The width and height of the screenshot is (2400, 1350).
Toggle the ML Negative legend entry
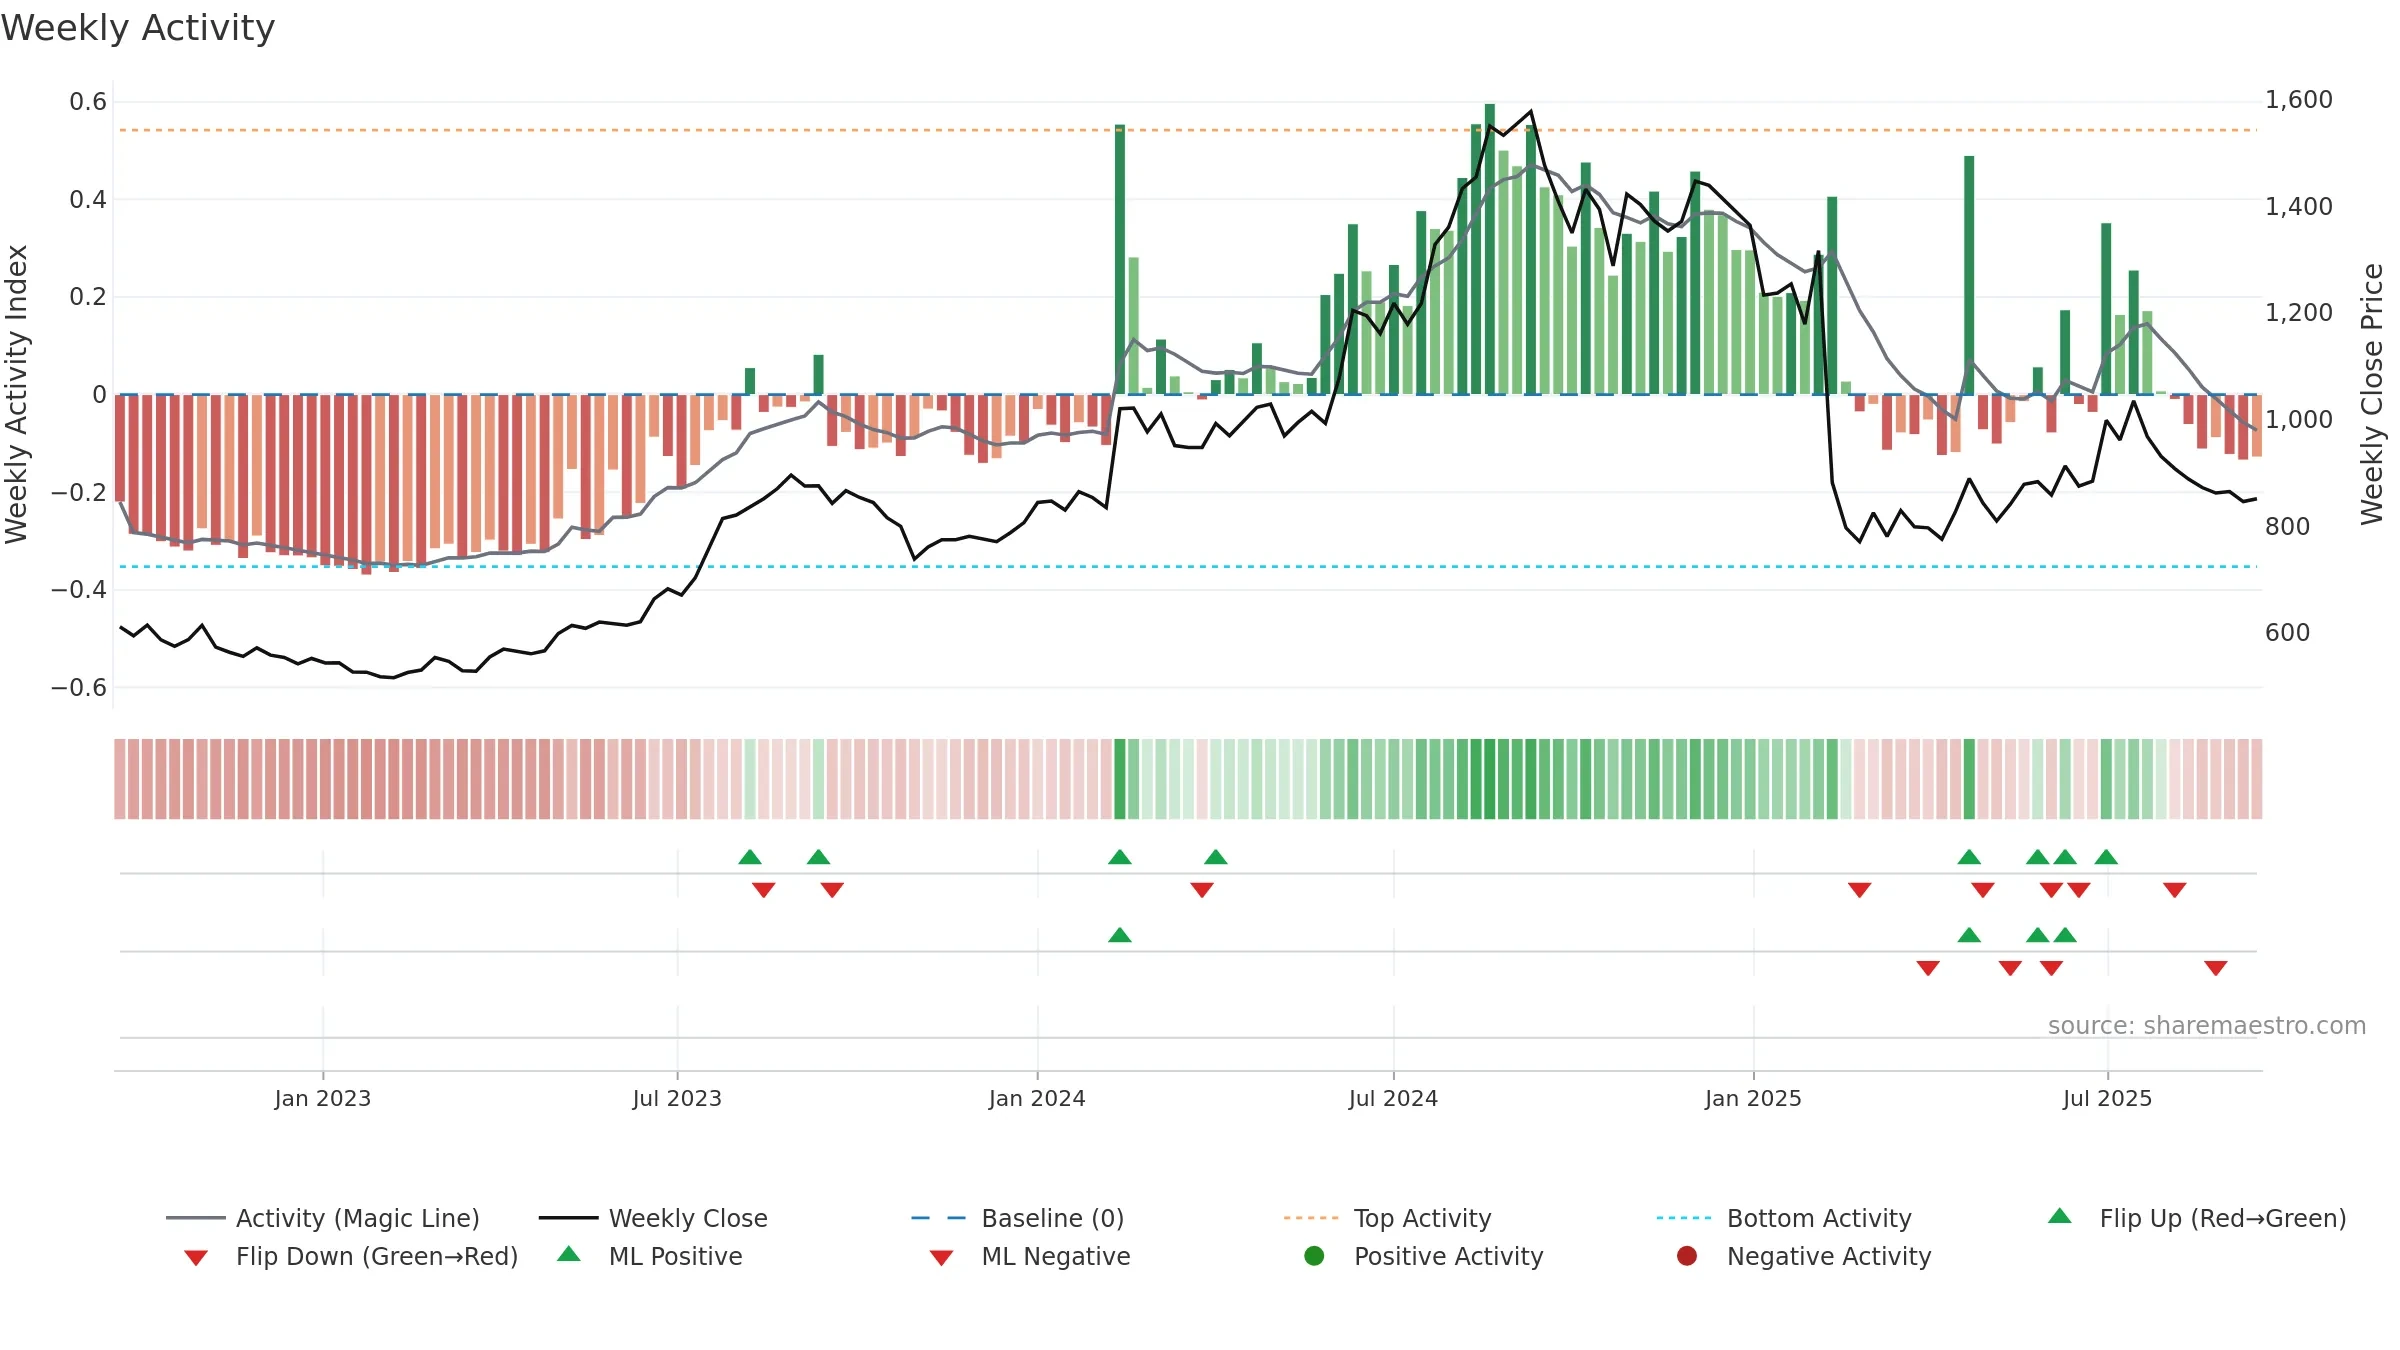coord(1030,1256)
